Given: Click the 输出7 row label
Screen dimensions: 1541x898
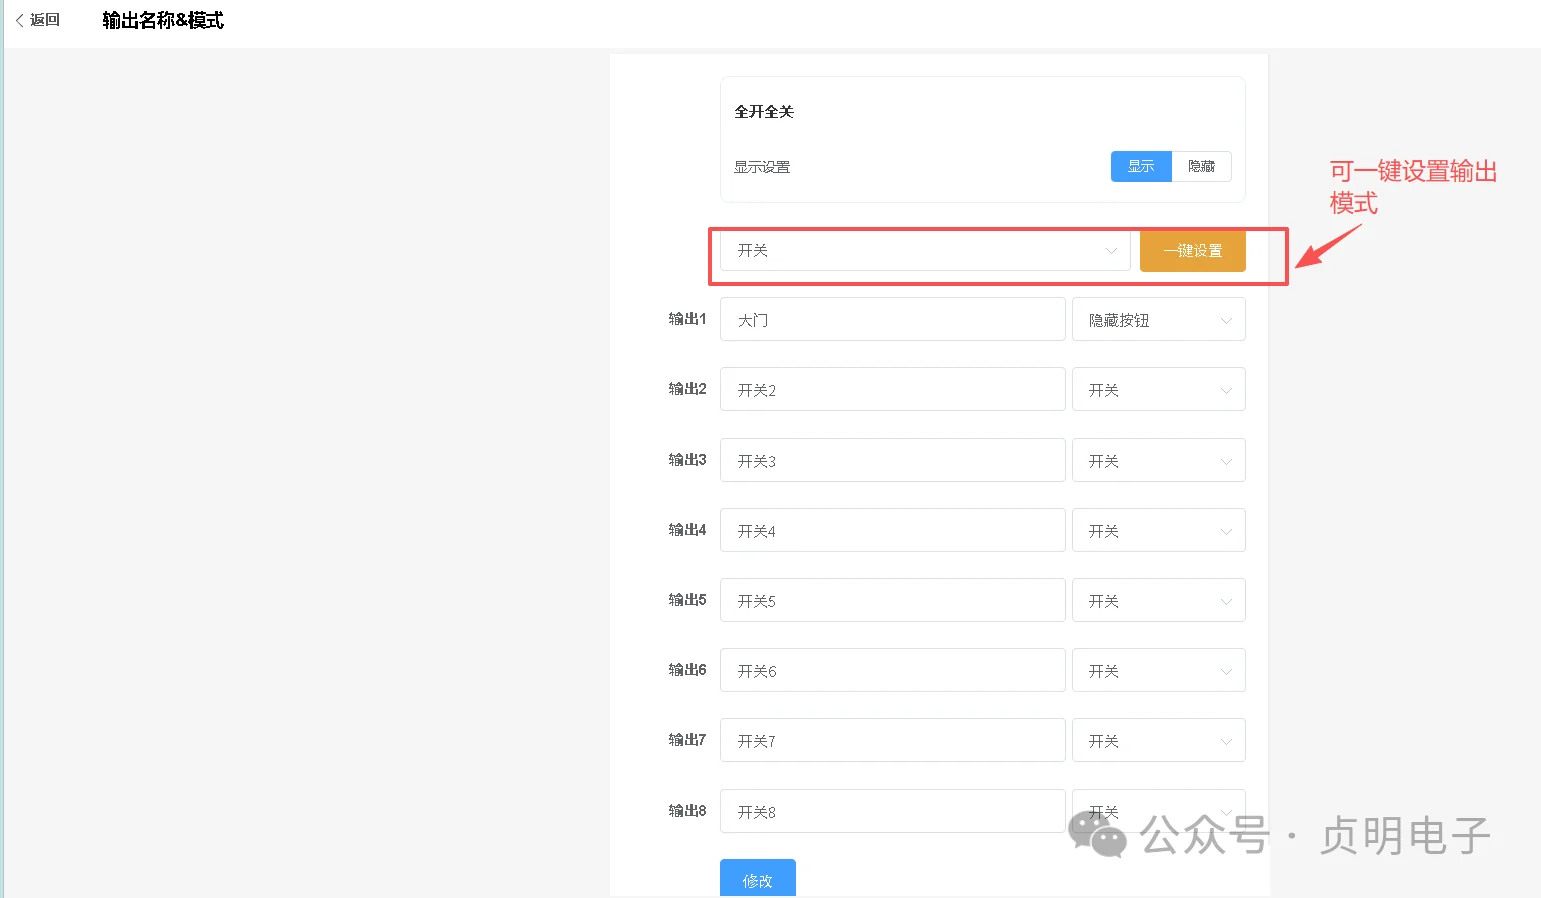Looking at the screenshot, I should click(688, 740).
